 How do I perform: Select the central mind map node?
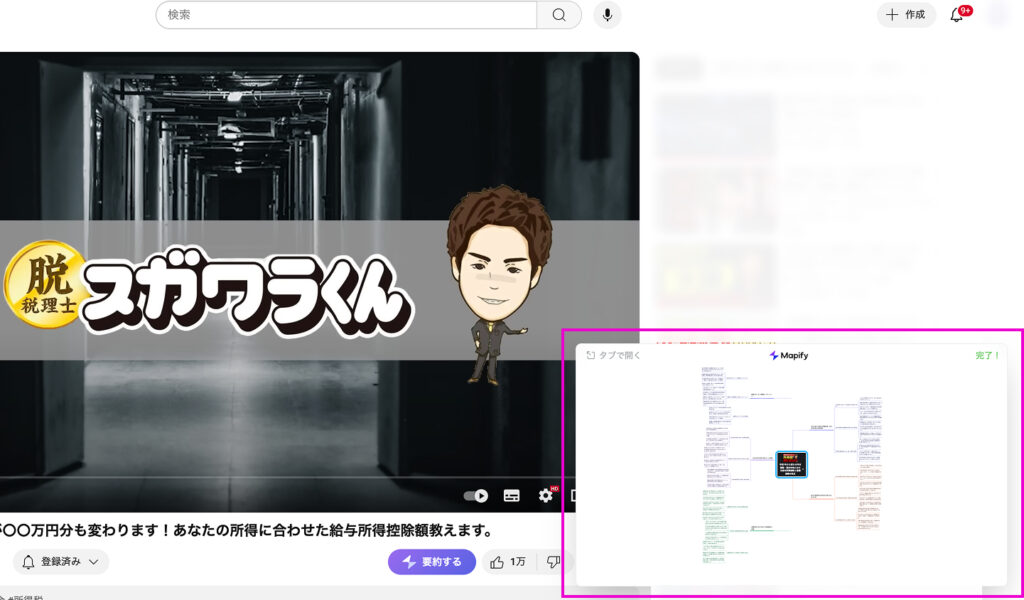(791, 464)
